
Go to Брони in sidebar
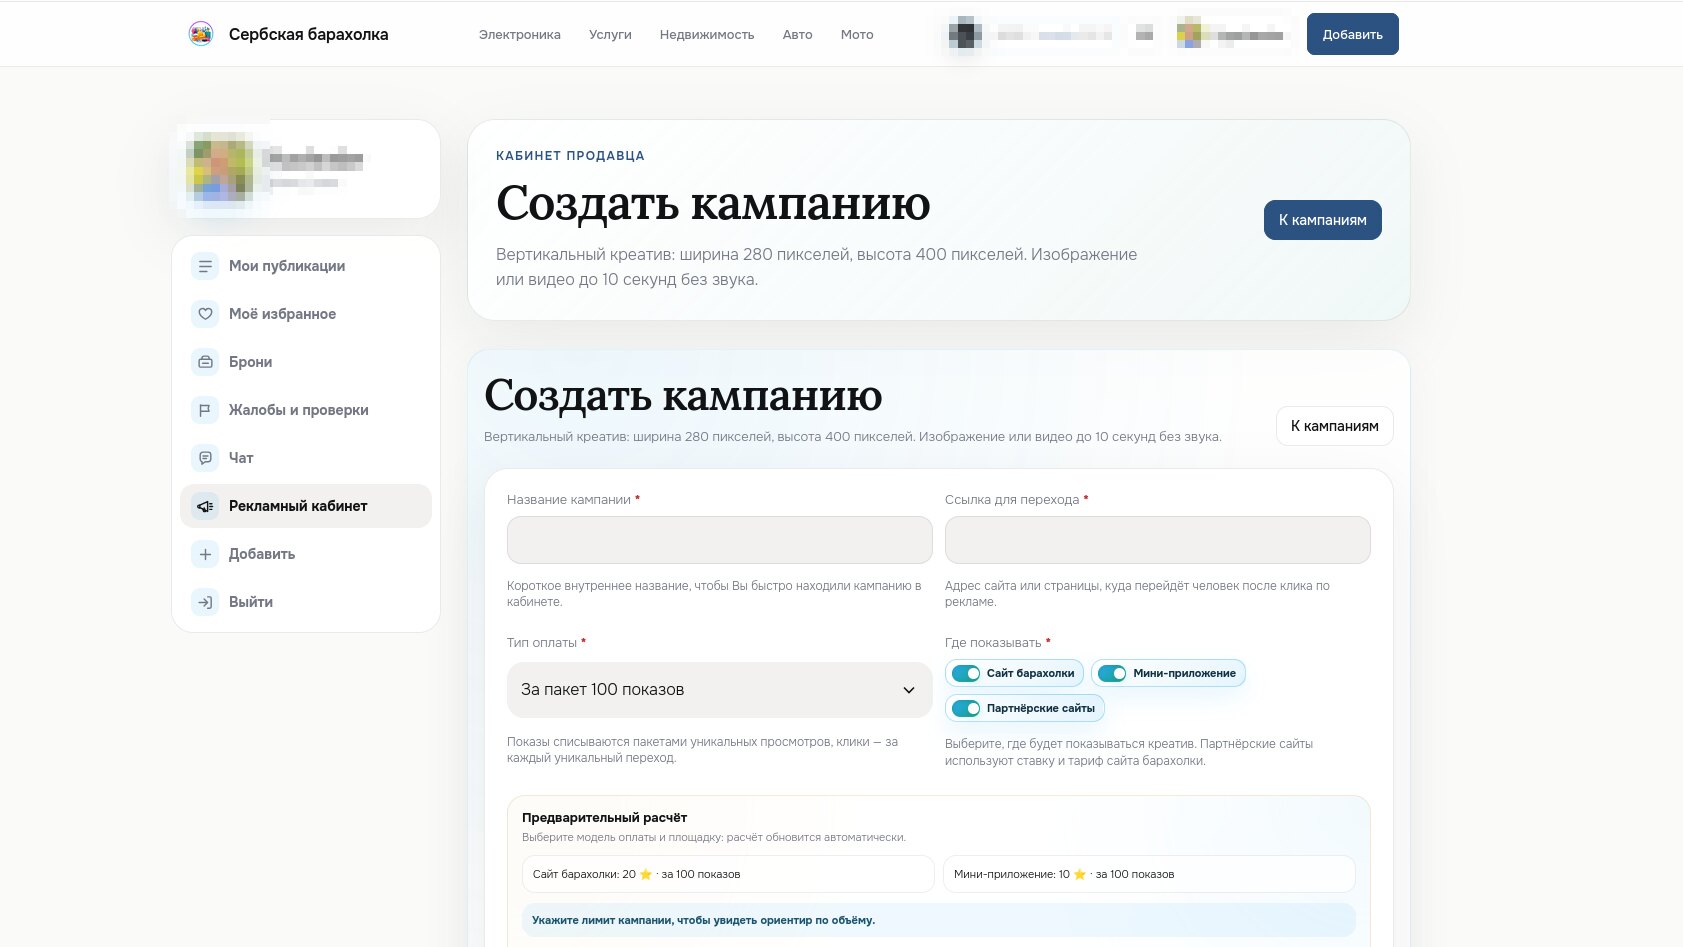[306, 362]
